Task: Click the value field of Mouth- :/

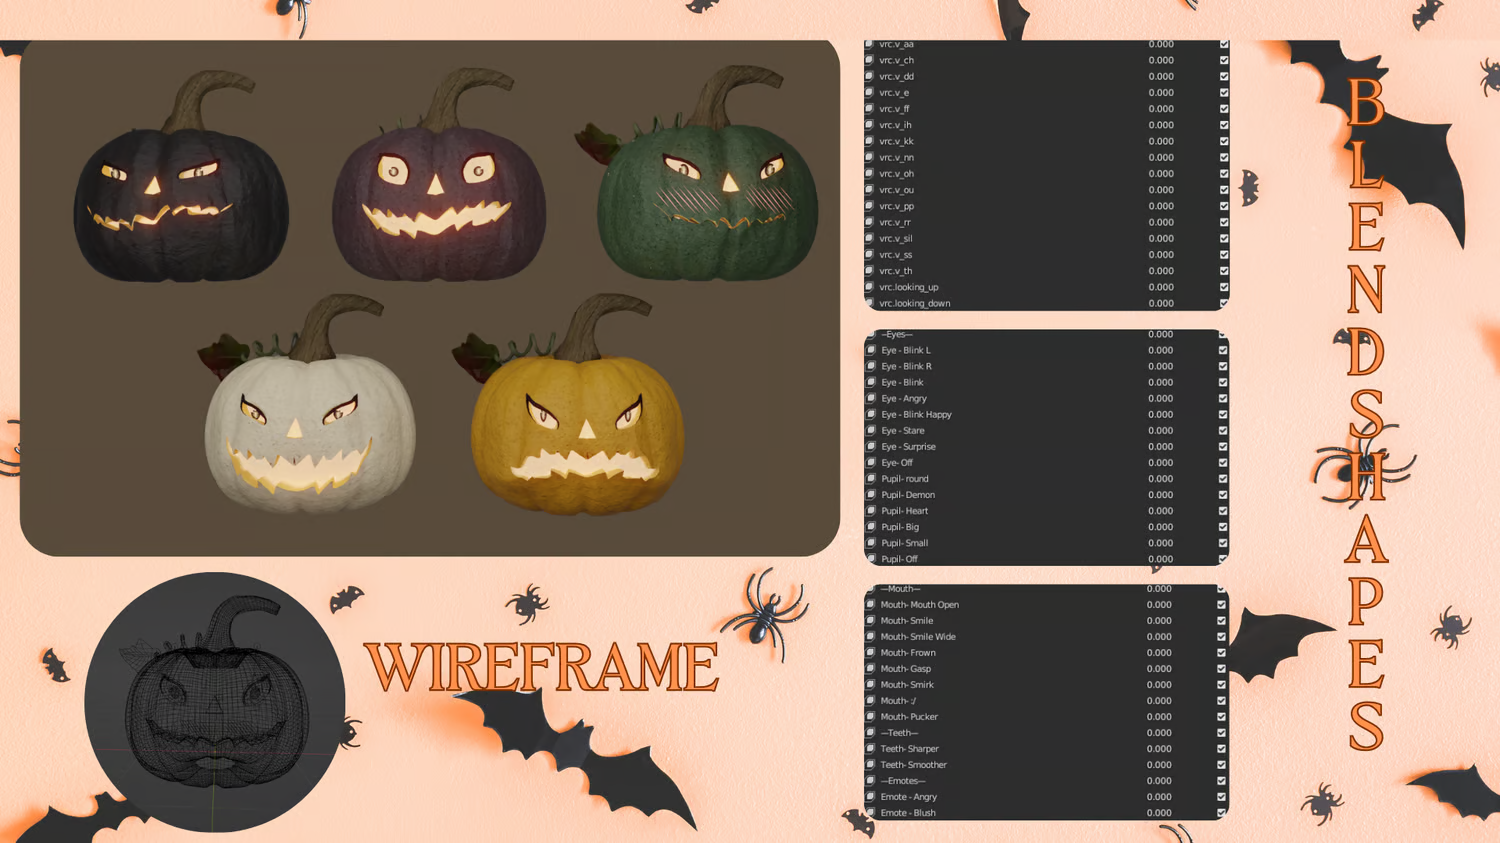Action: click(x=1159, y=700)
